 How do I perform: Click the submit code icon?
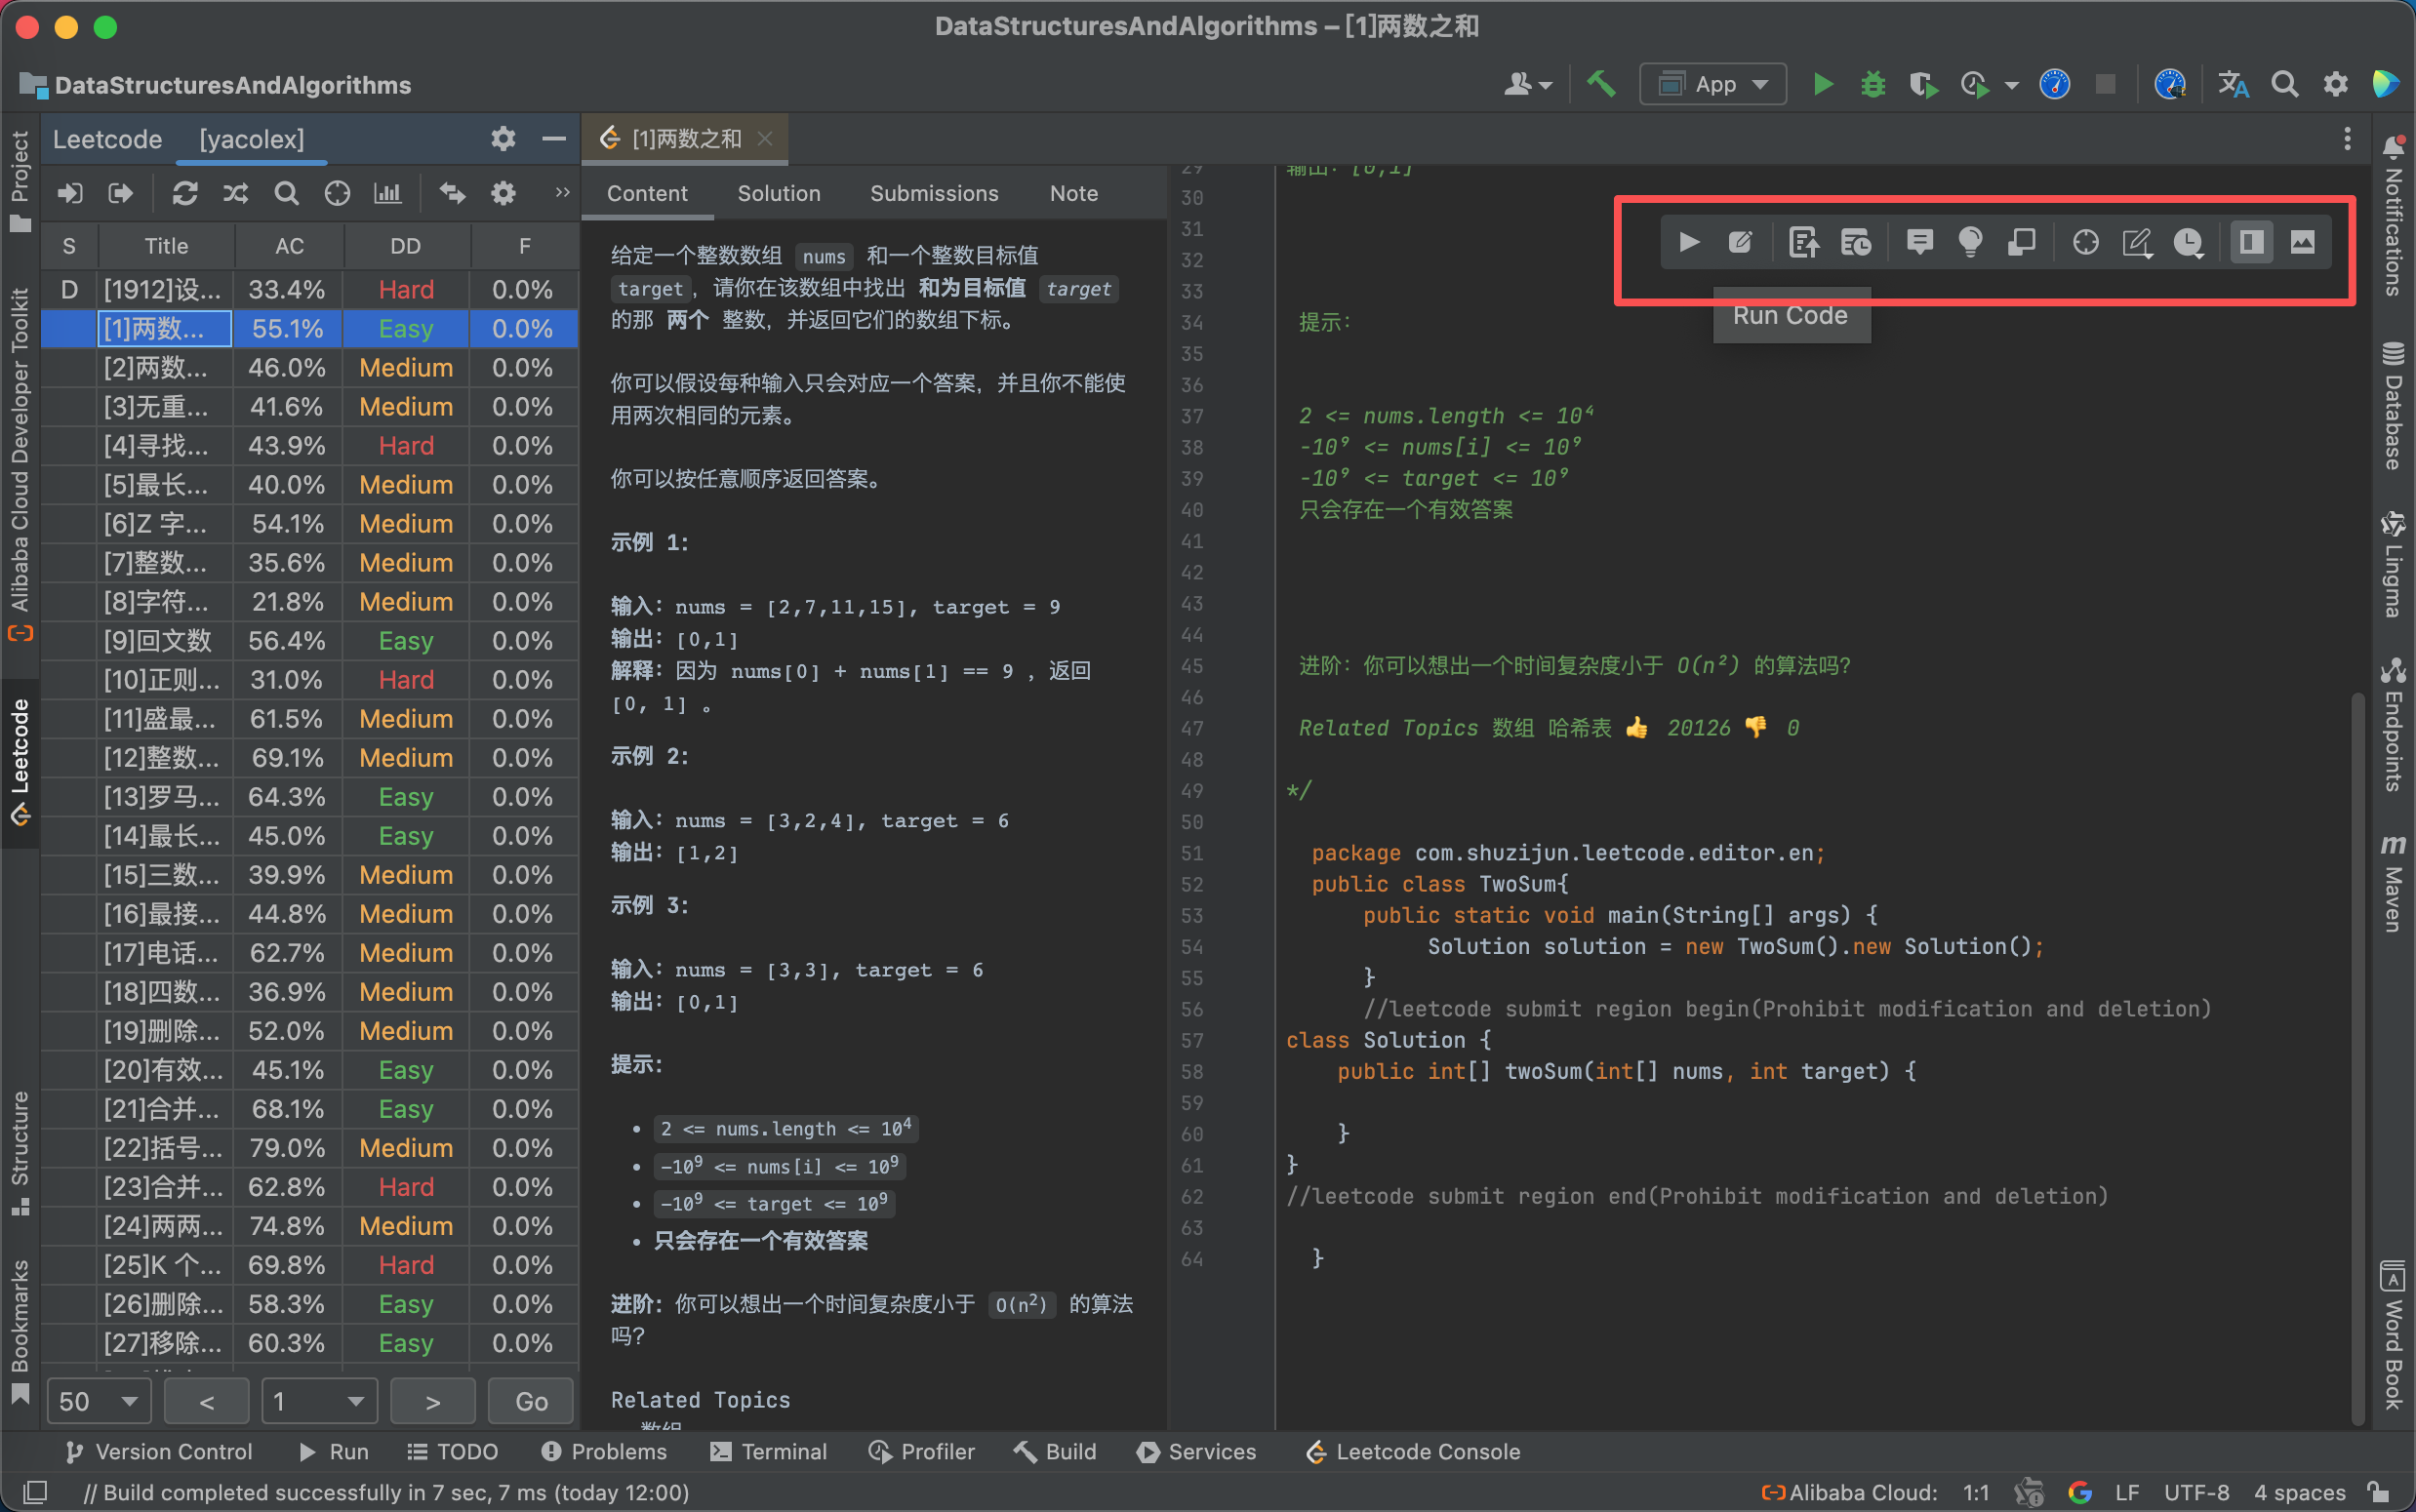tap(1803, 242)
